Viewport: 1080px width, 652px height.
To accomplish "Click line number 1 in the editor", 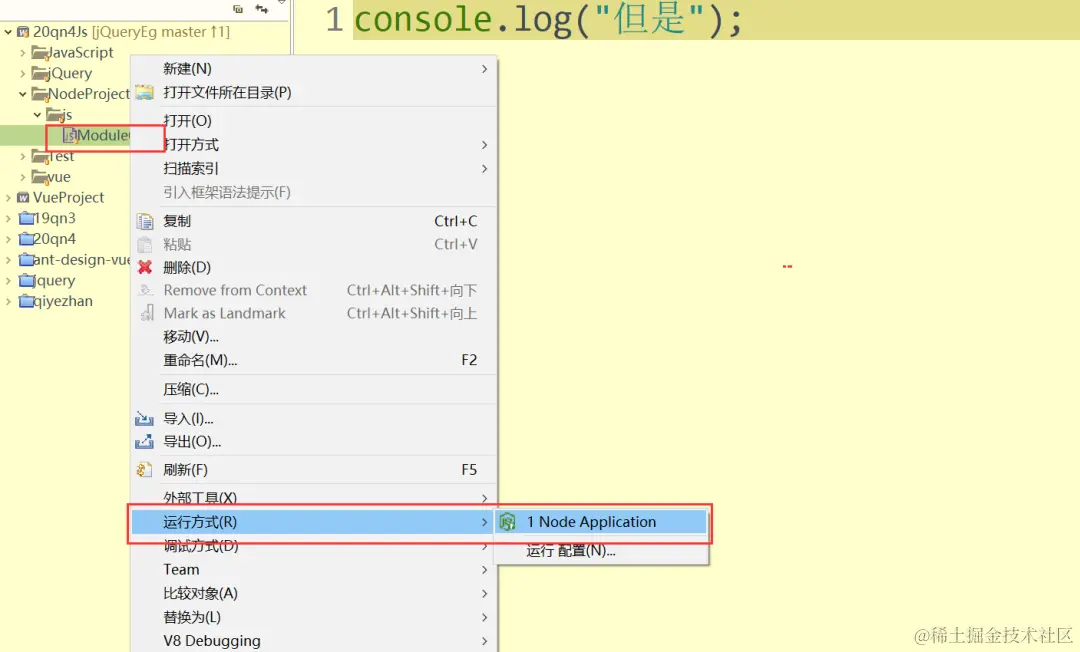I will (335, 19).
